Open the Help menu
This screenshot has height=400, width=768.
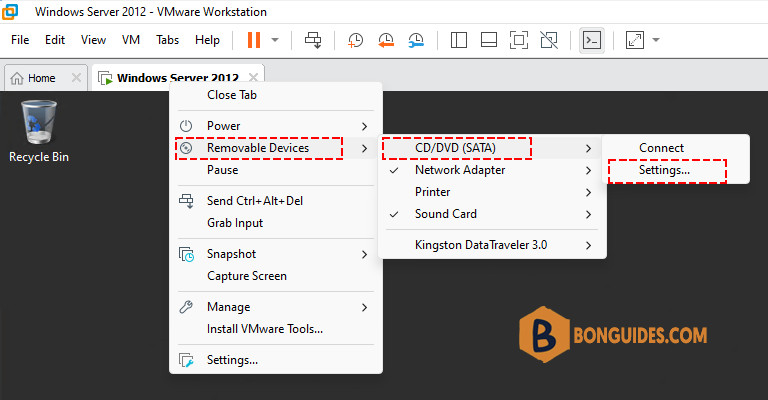point(207,40)
